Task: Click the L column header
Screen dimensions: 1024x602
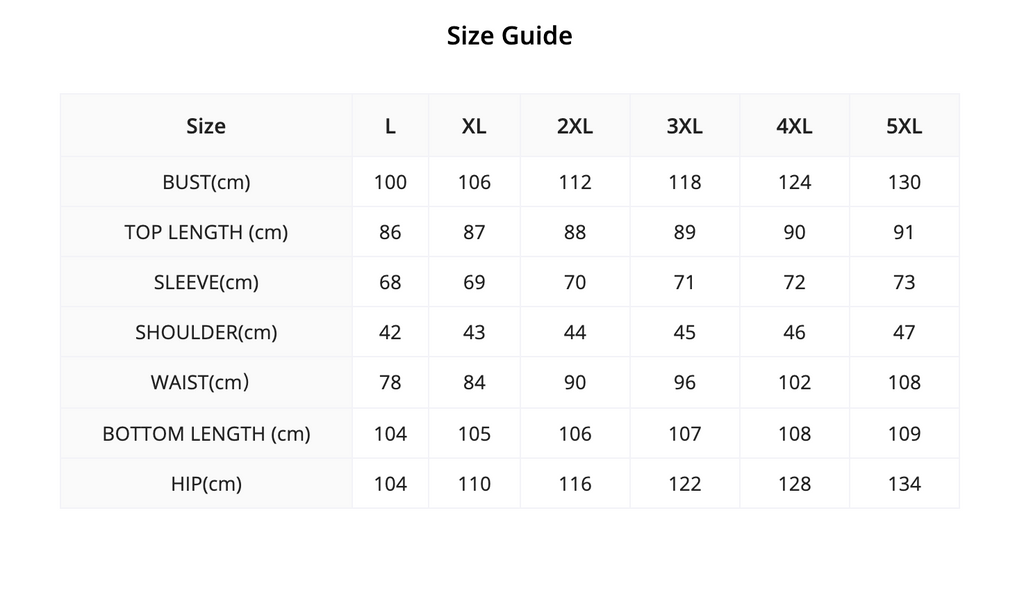Action: [x=390, y=126]
